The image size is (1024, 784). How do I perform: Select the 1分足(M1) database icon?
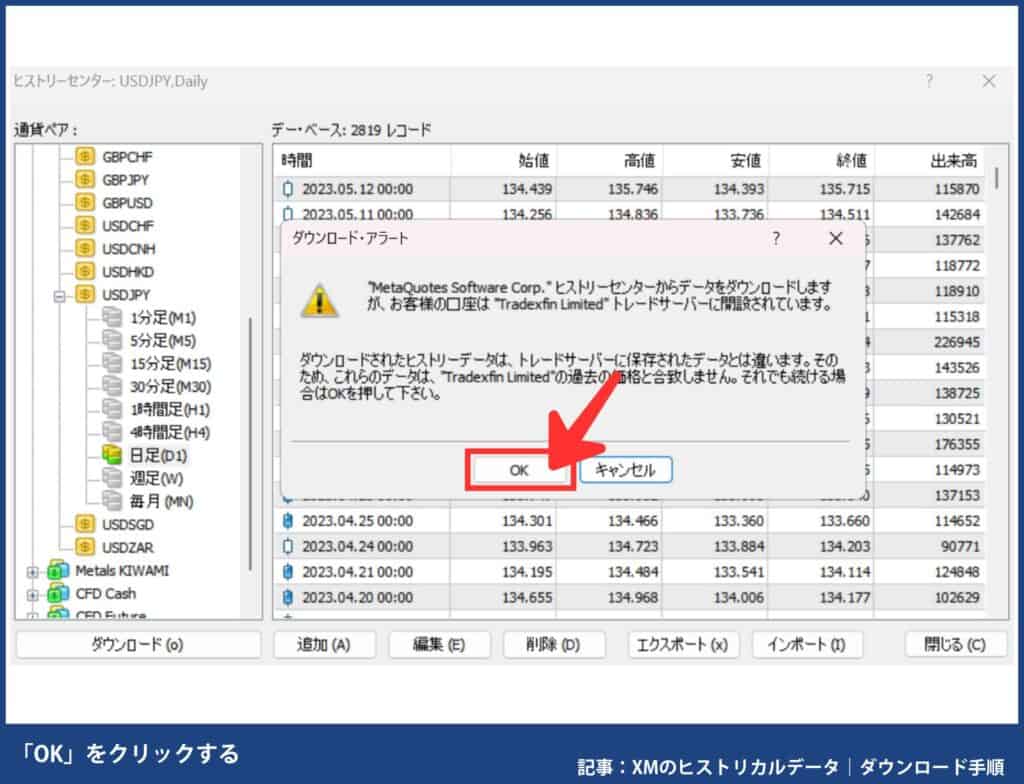pos(112,318)
